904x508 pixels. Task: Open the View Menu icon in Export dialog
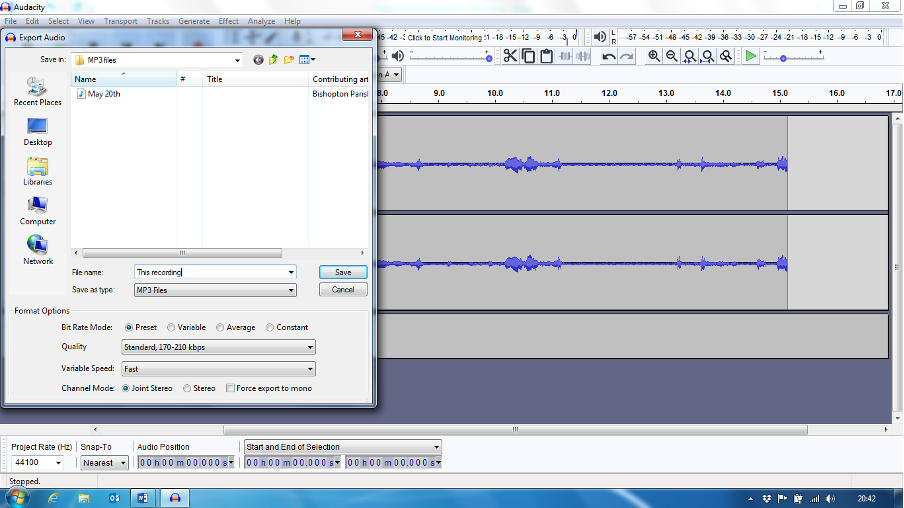307,60
